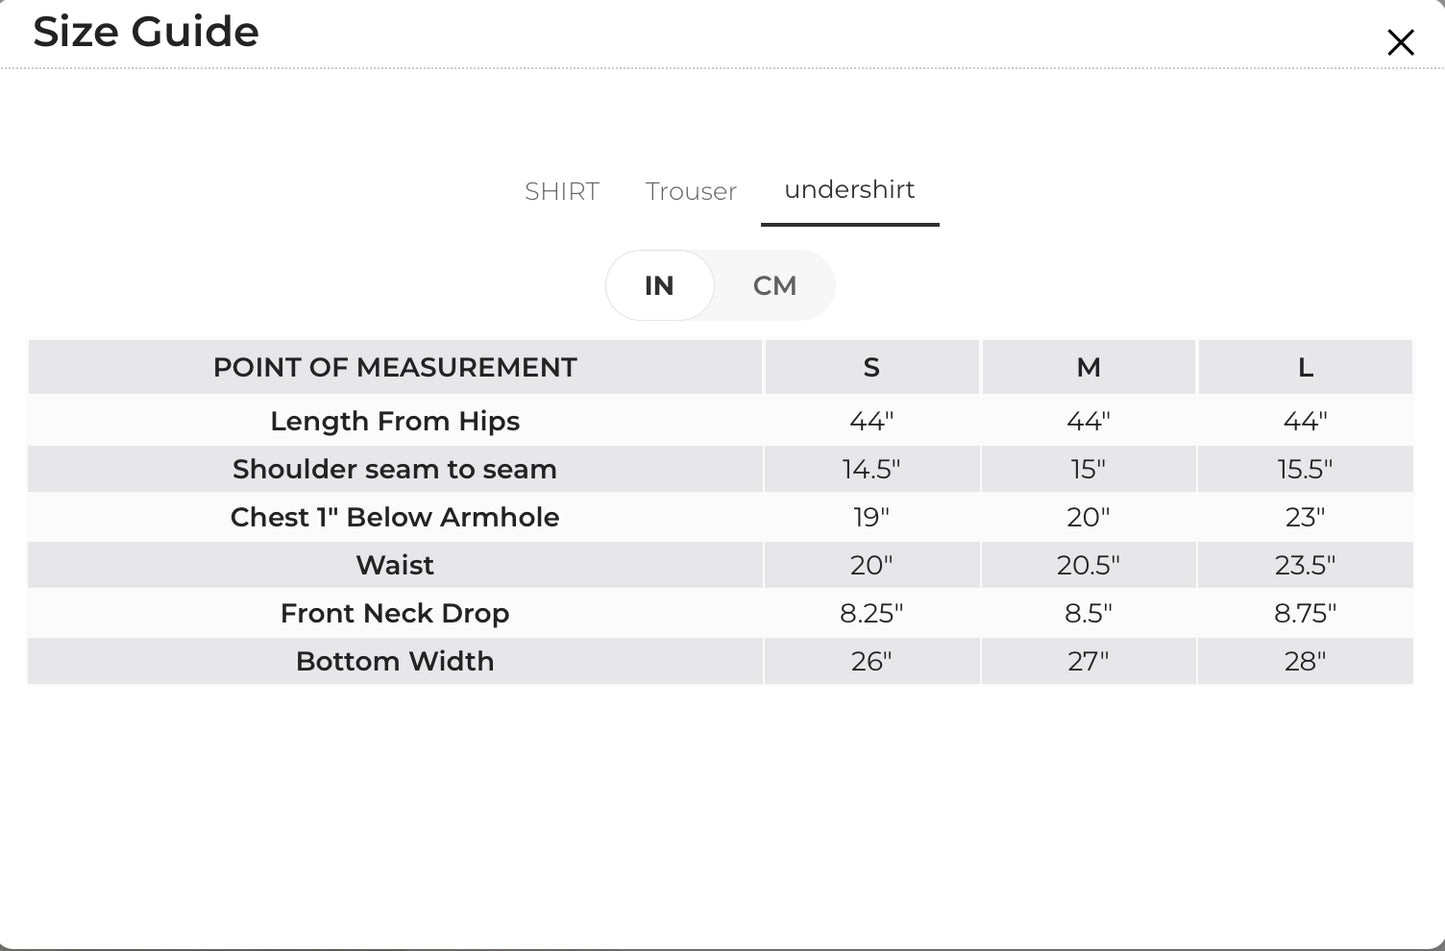
Task: Click the Waist row label
Action: (x=395, y=565)
